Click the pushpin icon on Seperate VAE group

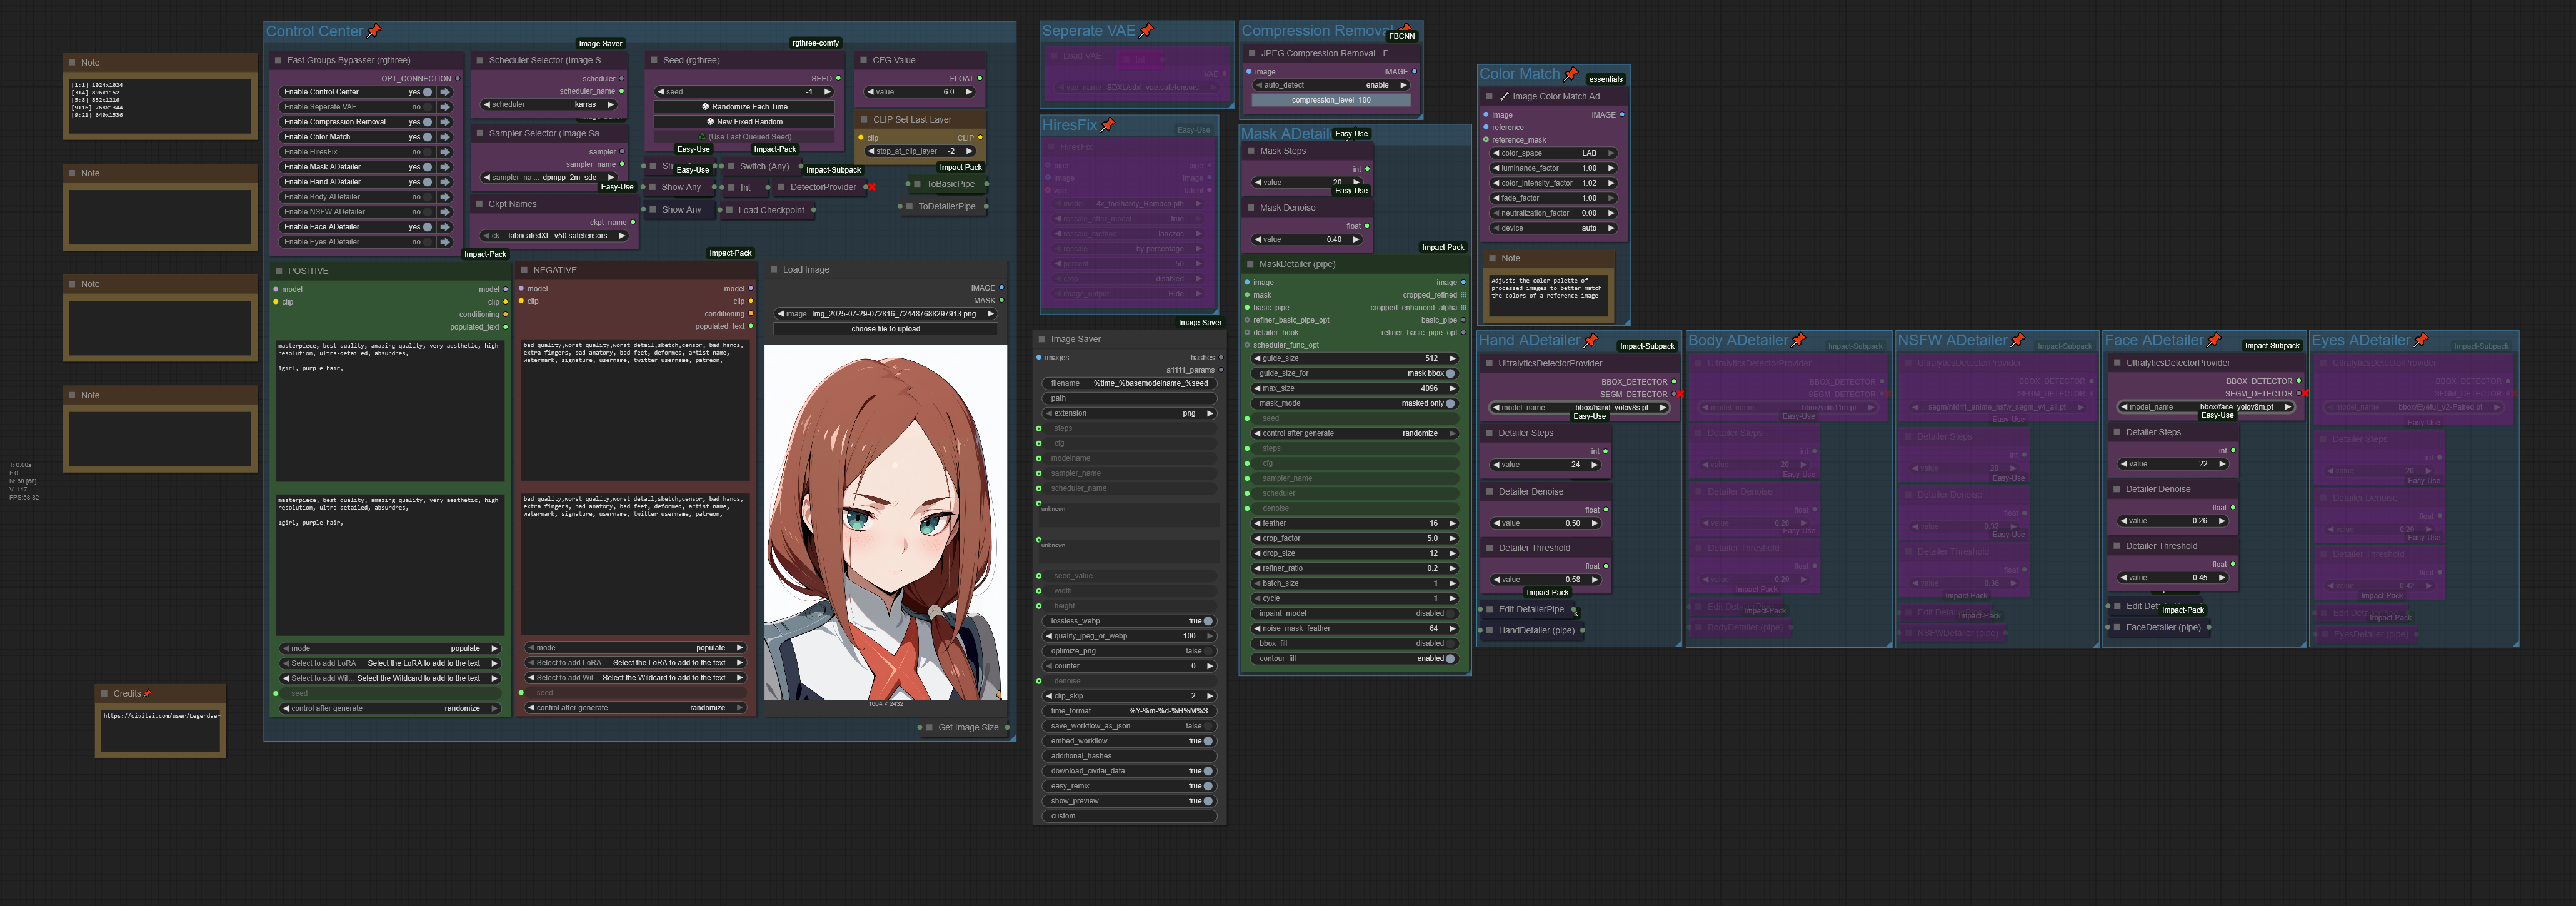pyautogui.click(x=1146, y=31)
